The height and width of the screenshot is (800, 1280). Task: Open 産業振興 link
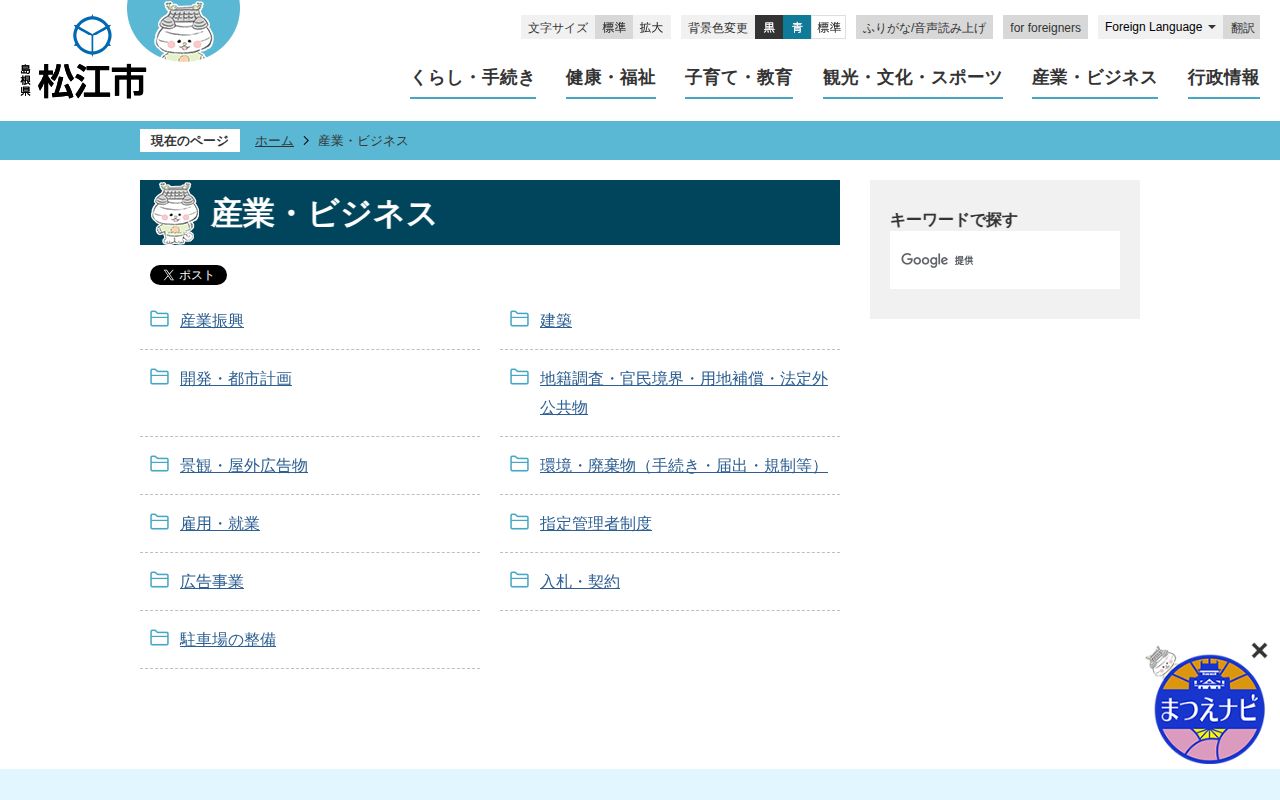point(212,321)
